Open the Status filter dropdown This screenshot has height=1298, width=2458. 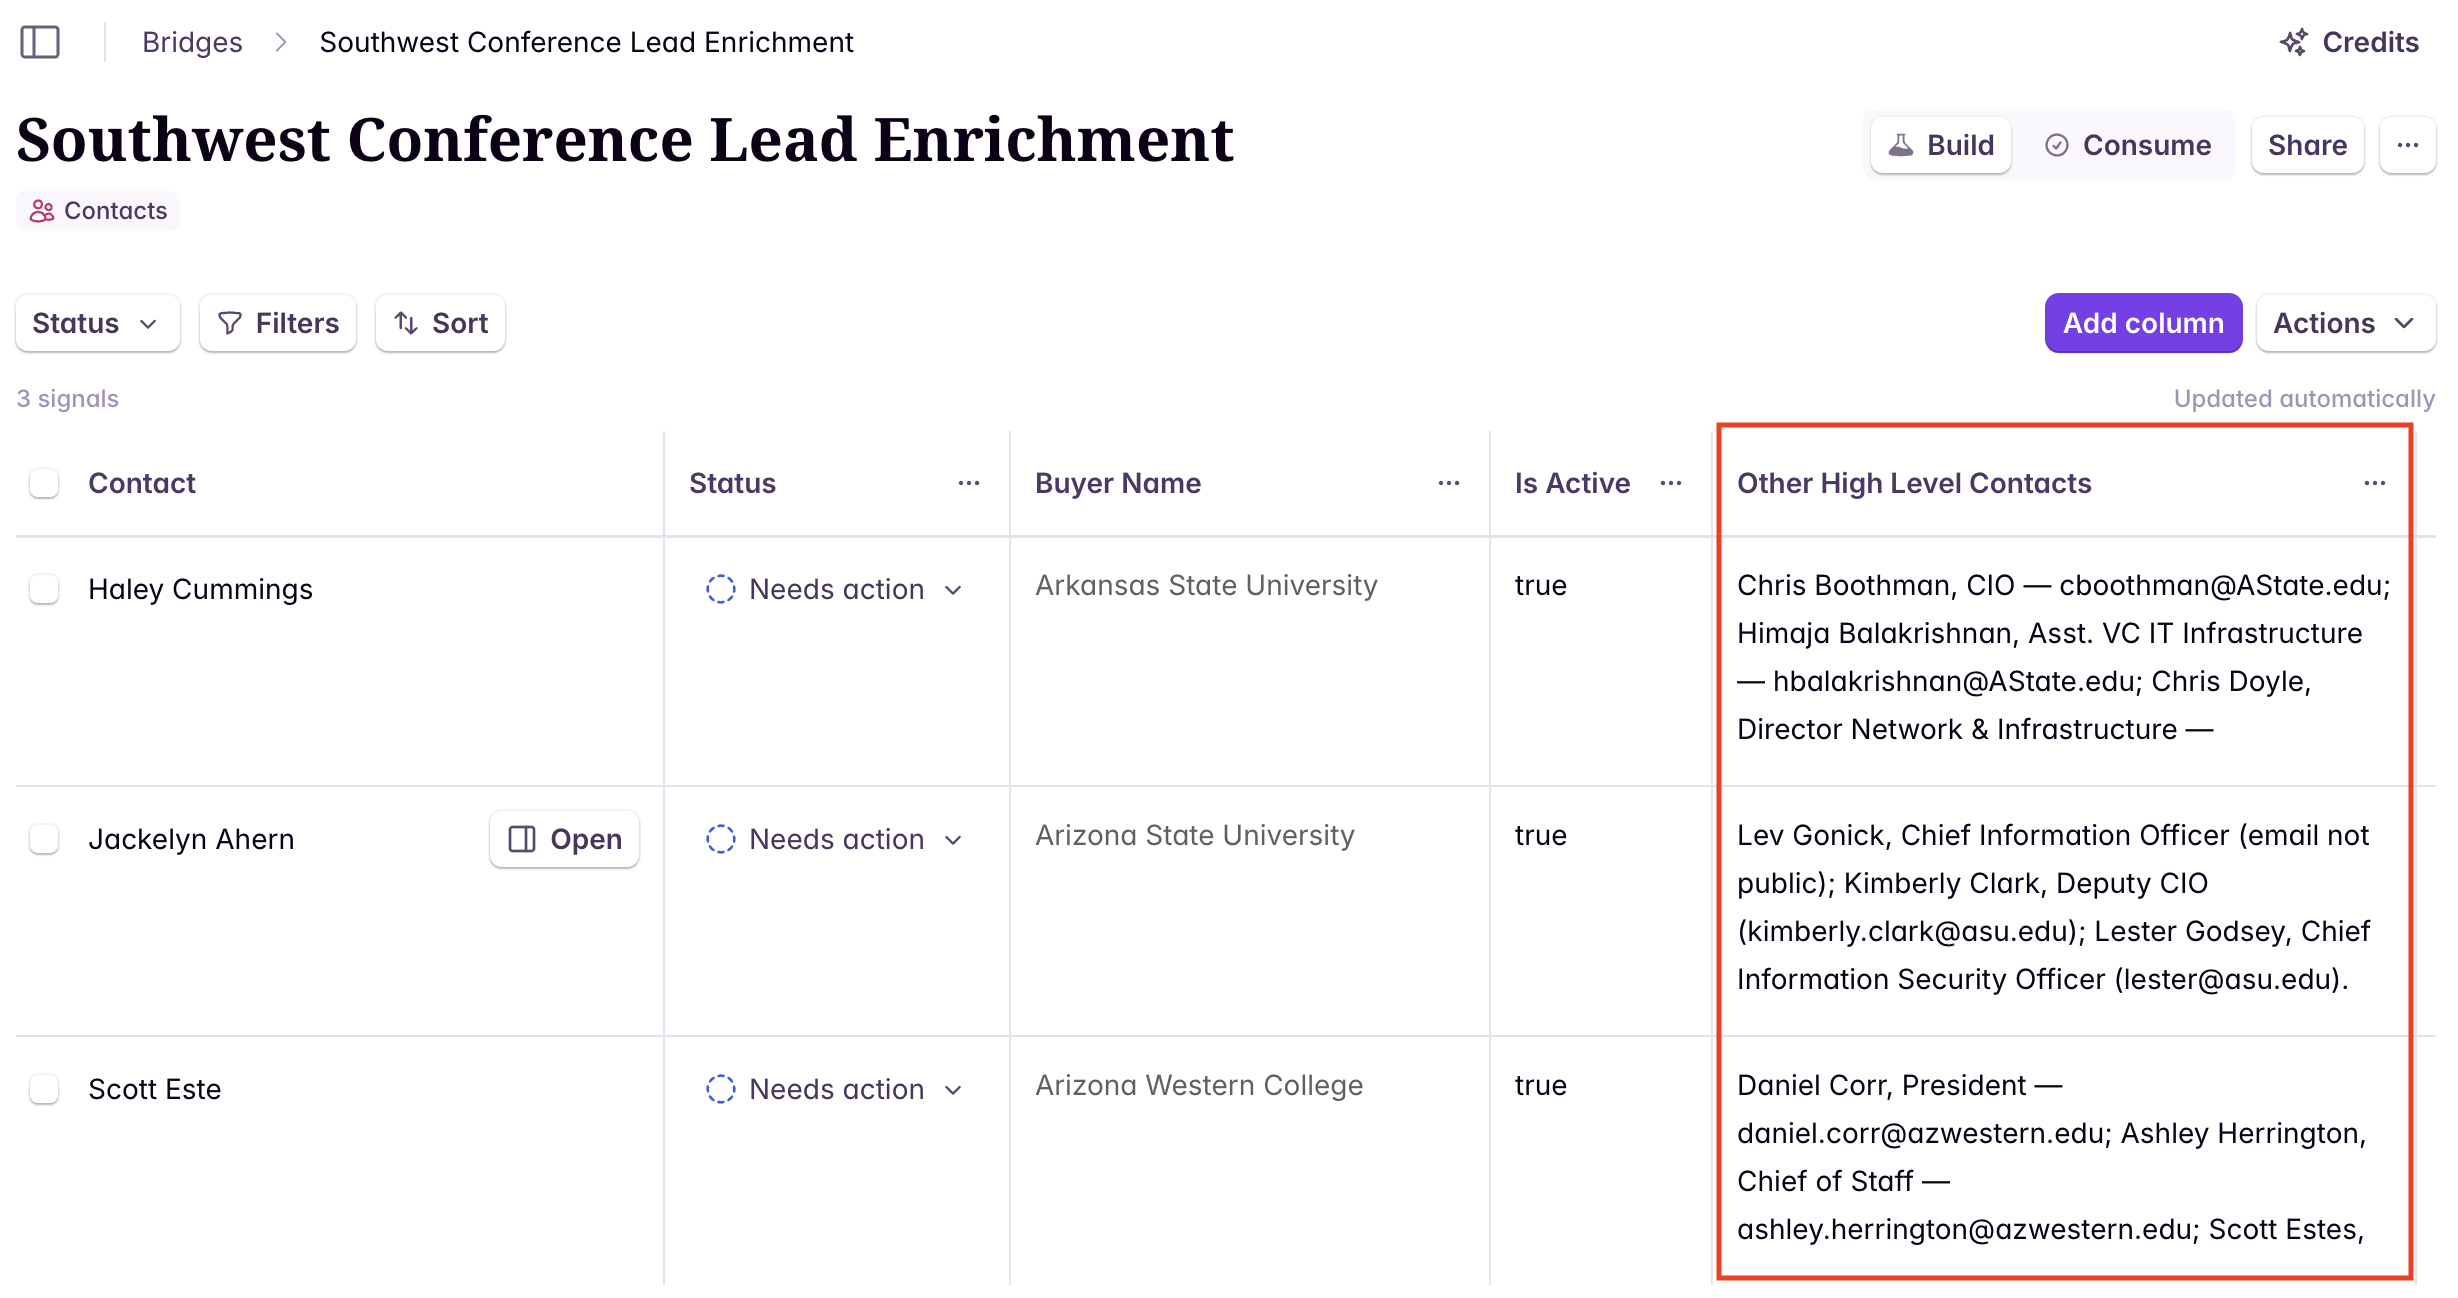click(x=97, y=323)
